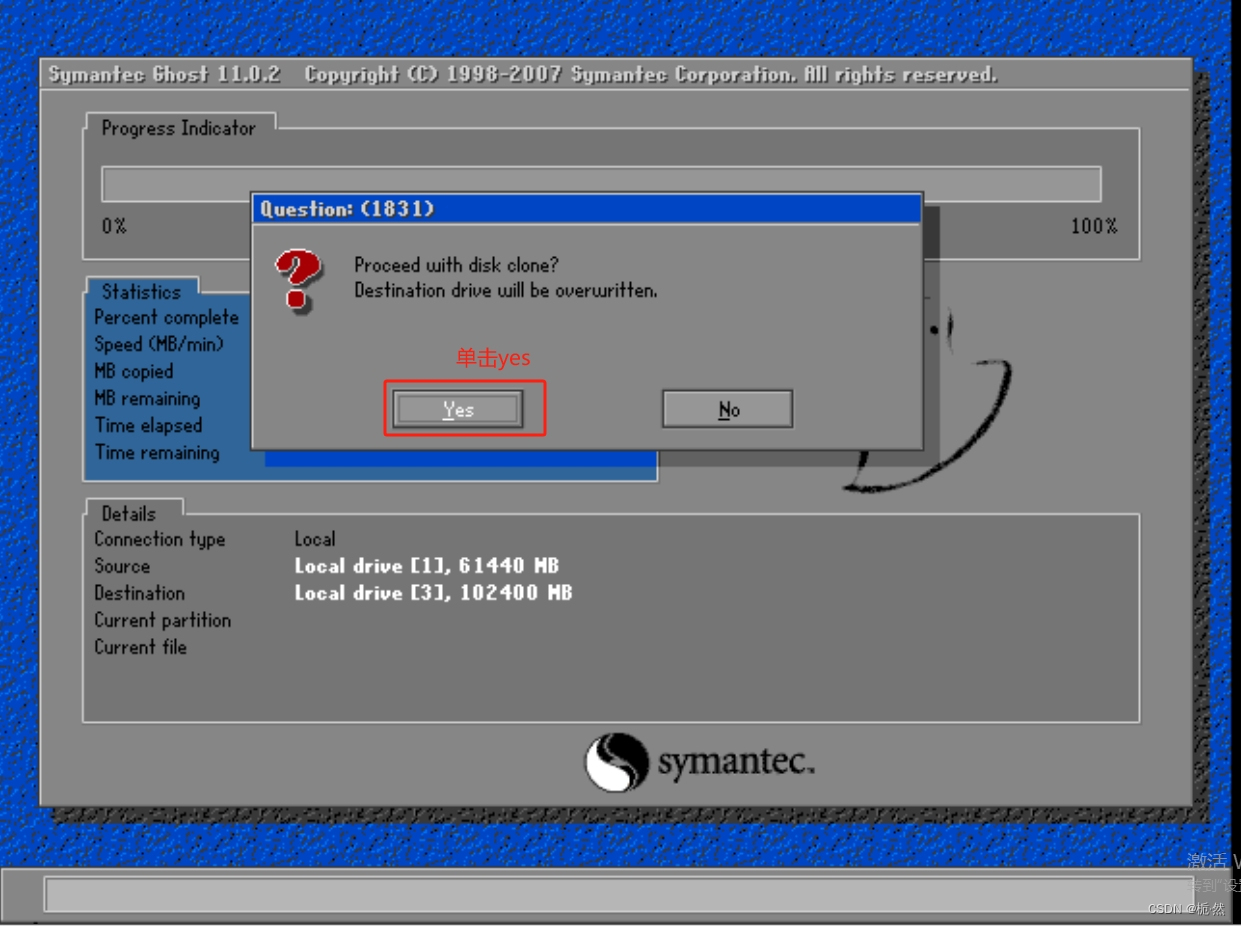Click the 'Statistics' panel label
The image size is (1241, 926).
tap(141, 292)
